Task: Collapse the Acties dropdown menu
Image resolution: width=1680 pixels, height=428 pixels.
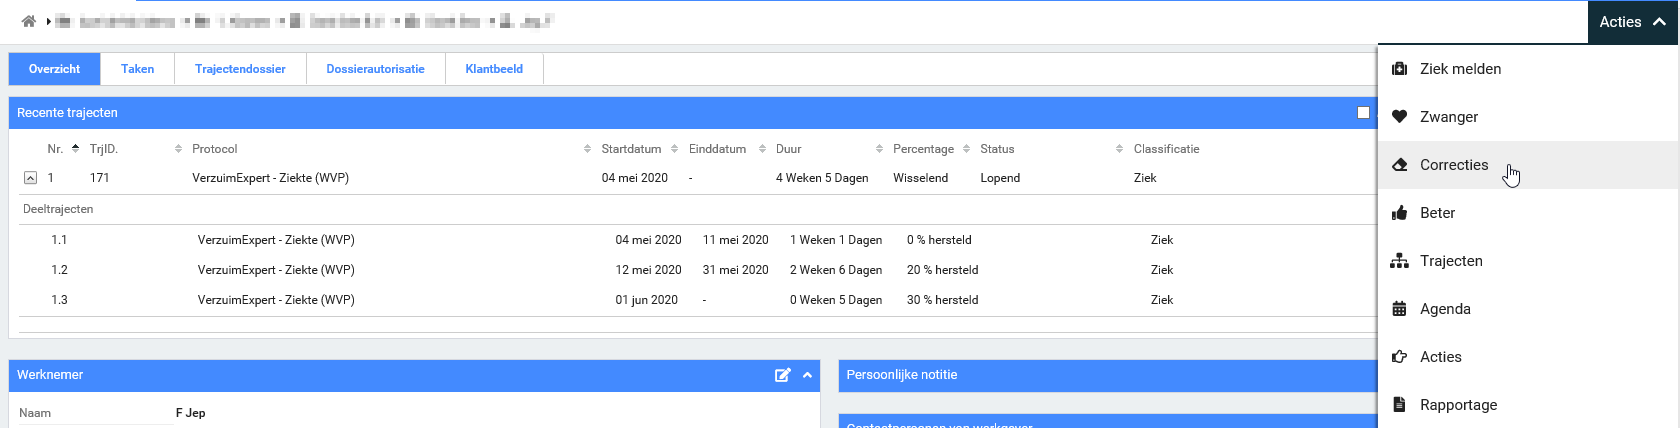Action: [1632, 22]
